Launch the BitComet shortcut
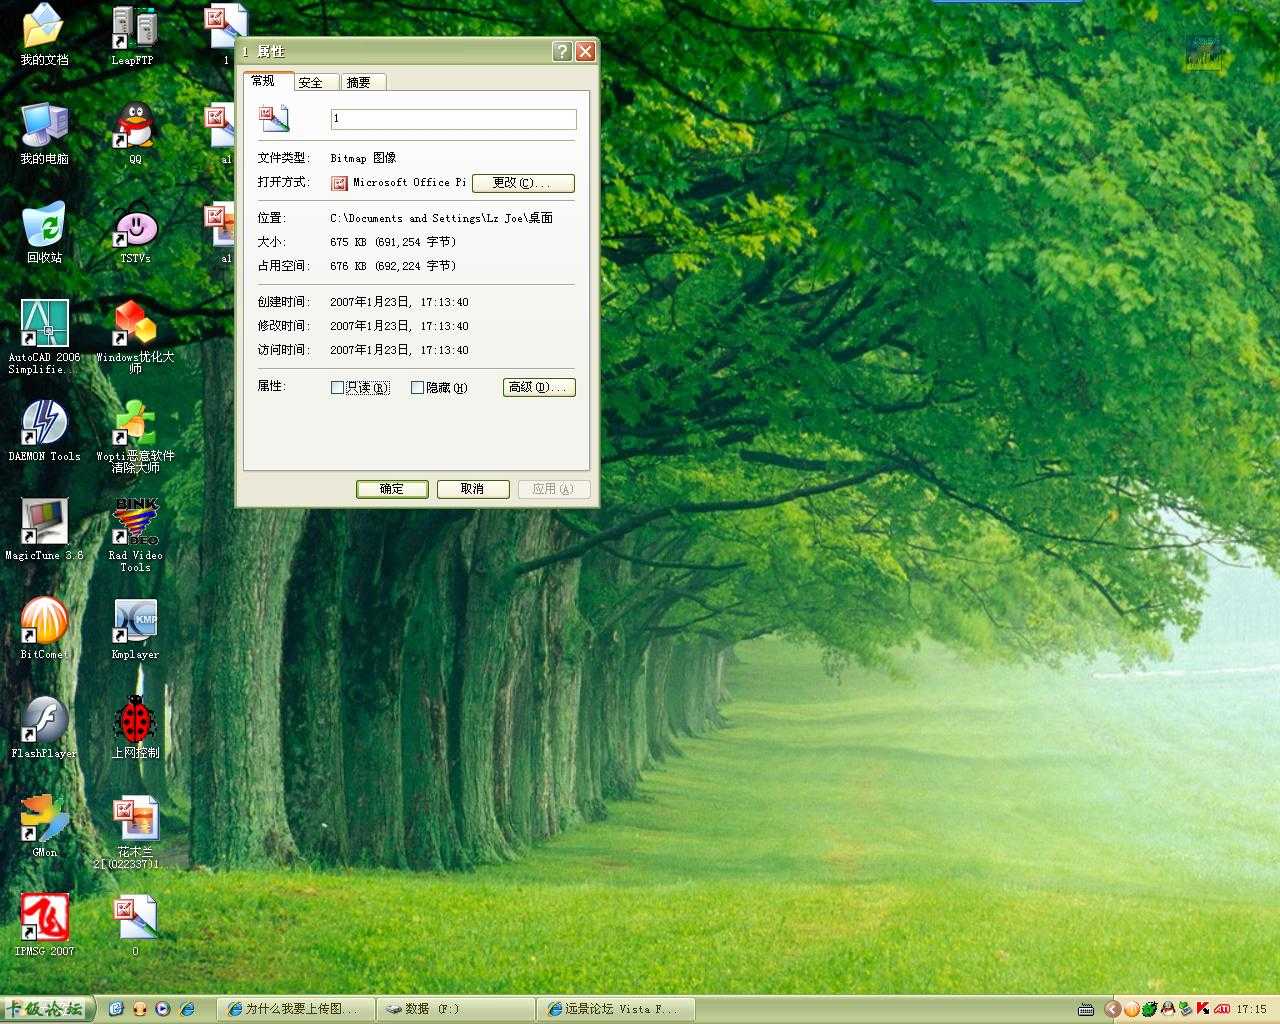1280x1024 pixels. (44, 628)
